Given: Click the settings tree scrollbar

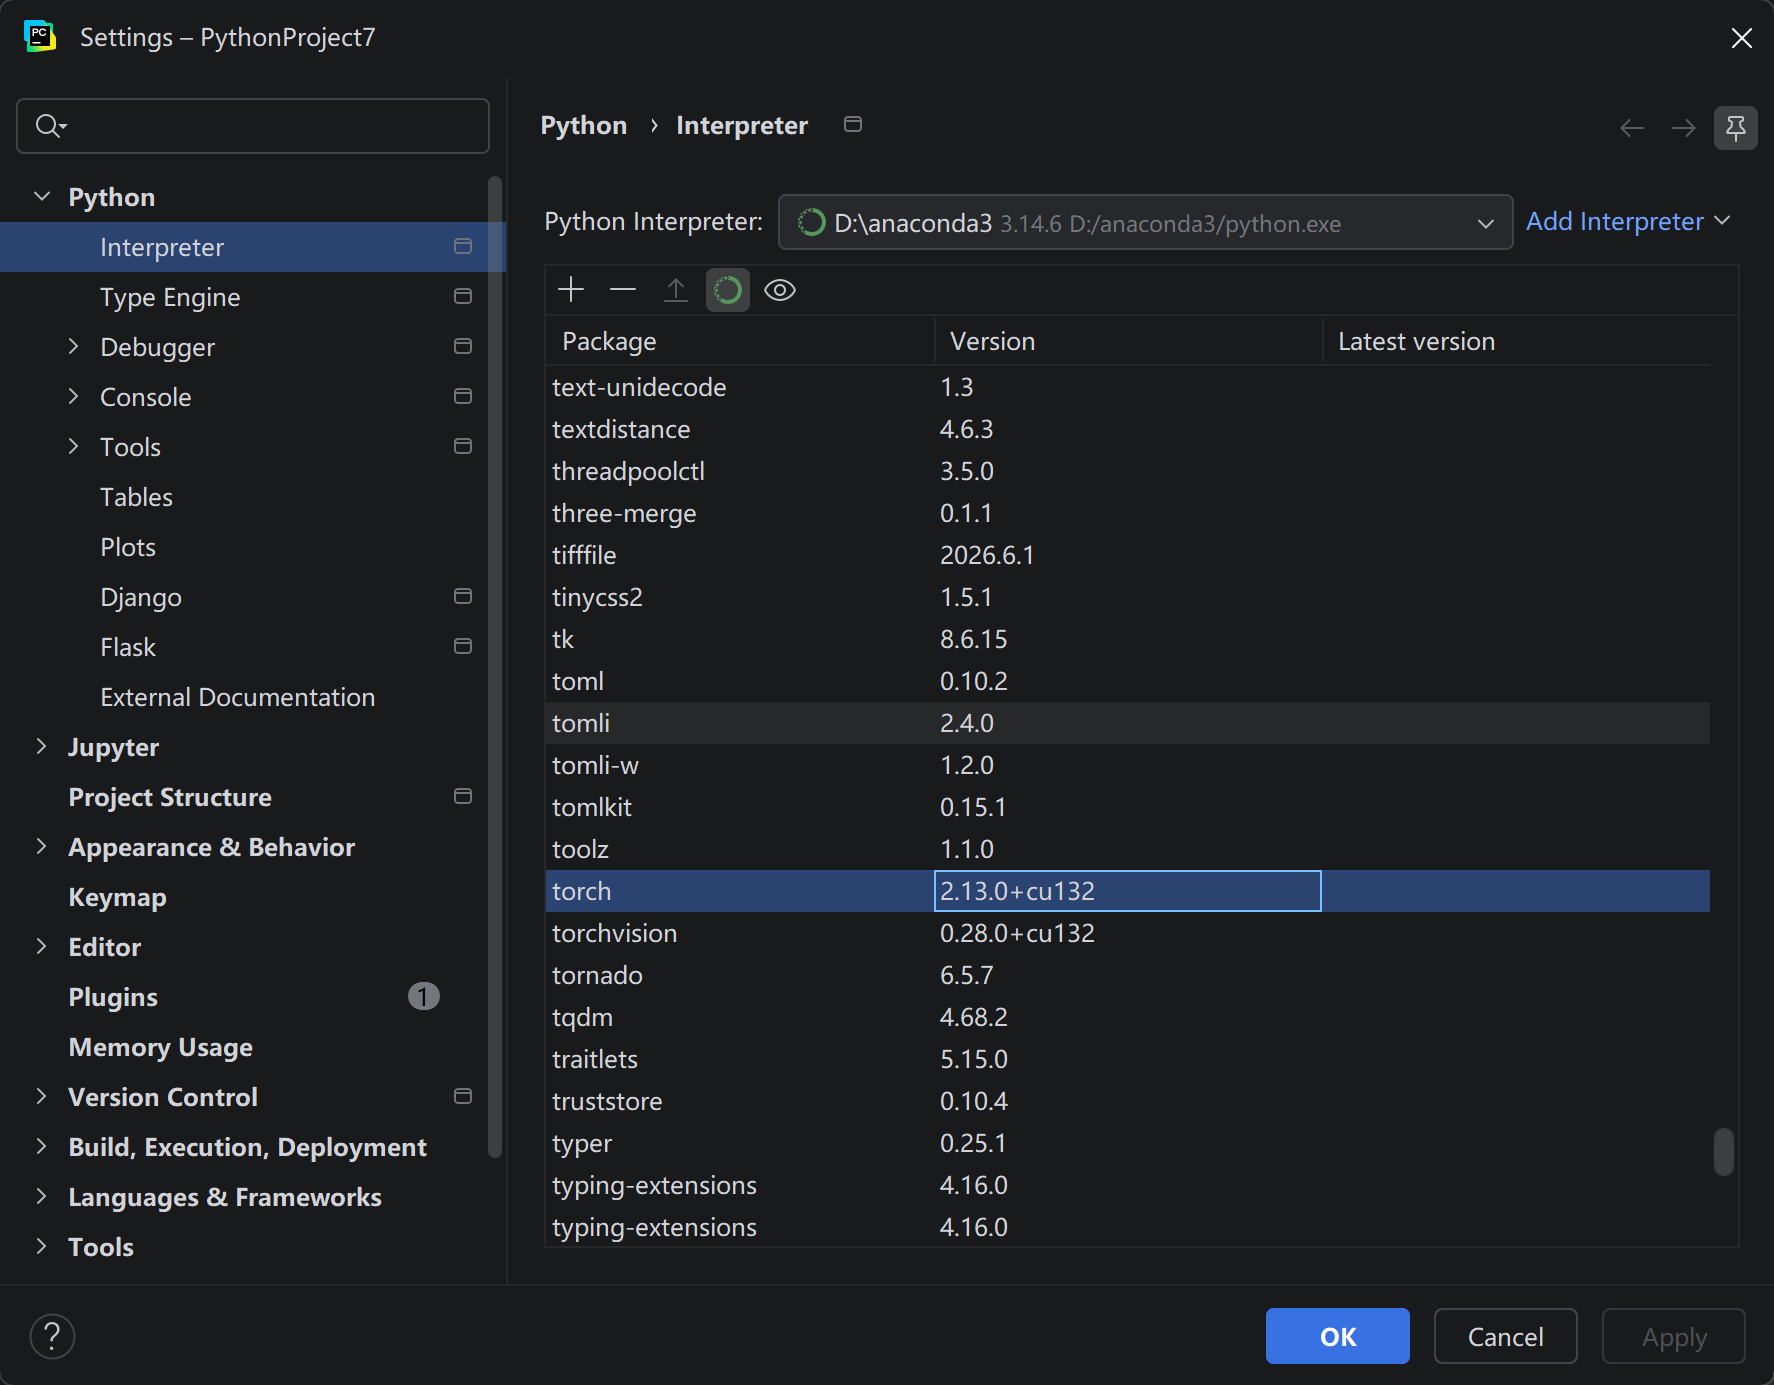Looking at the screenshot, I should pos(494,666).
